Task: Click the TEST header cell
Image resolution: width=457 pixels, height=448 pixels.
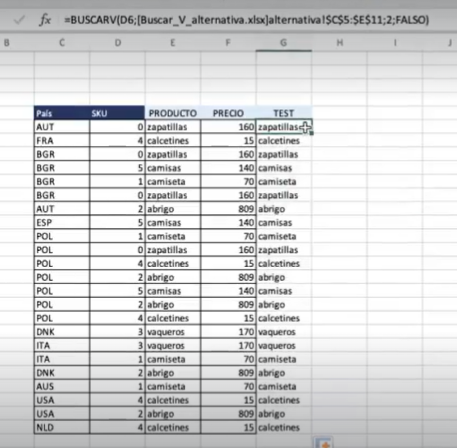Action: [284, 113]
